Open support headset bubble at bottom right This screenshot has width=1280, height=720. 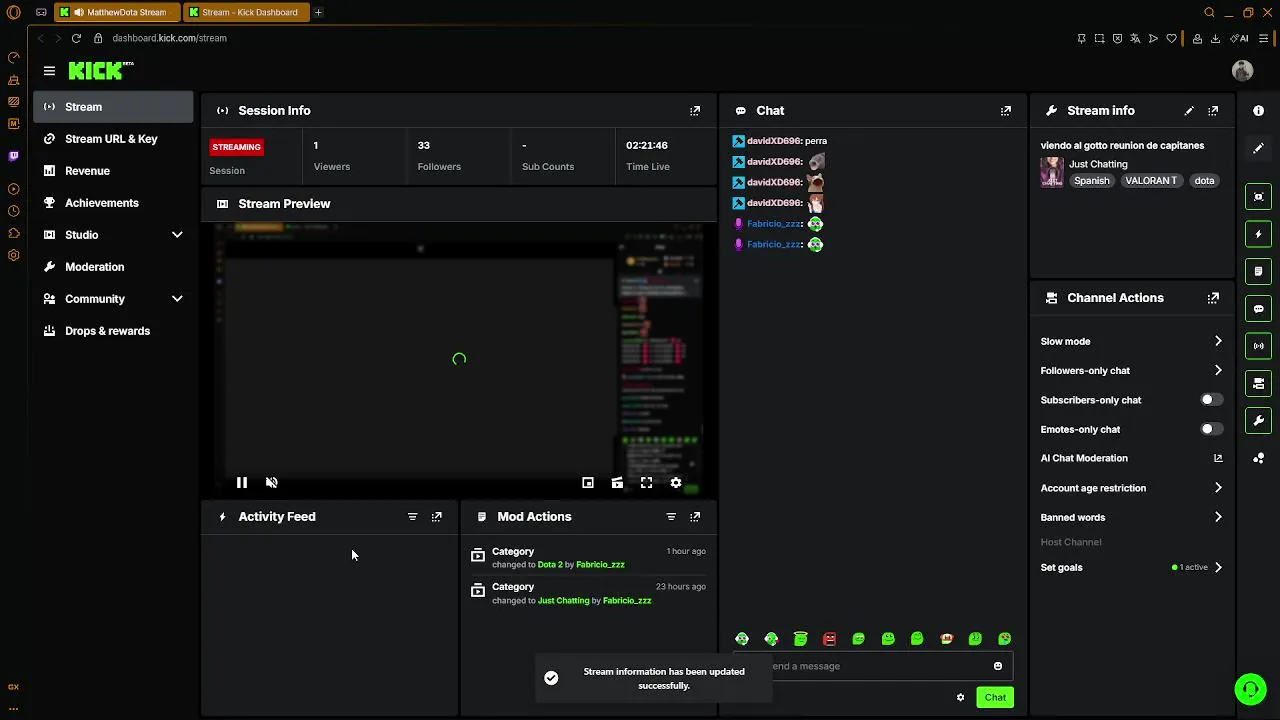click(1250, 689)
